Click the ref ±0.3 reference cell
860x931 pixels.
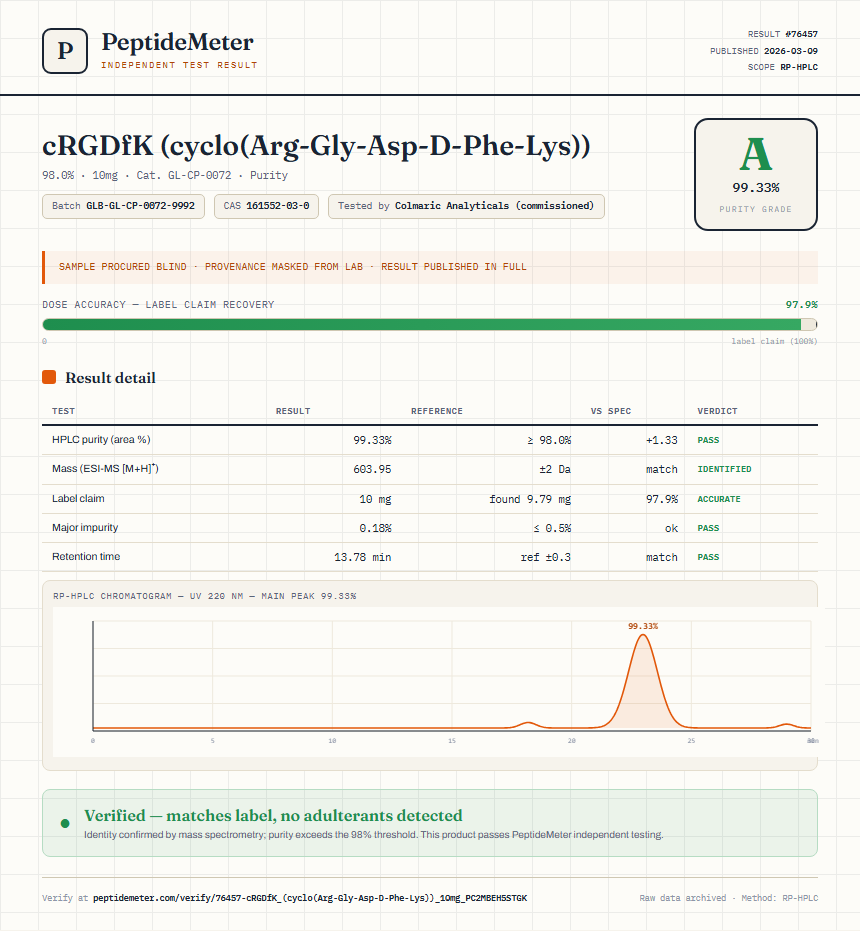tap(546, 558)
